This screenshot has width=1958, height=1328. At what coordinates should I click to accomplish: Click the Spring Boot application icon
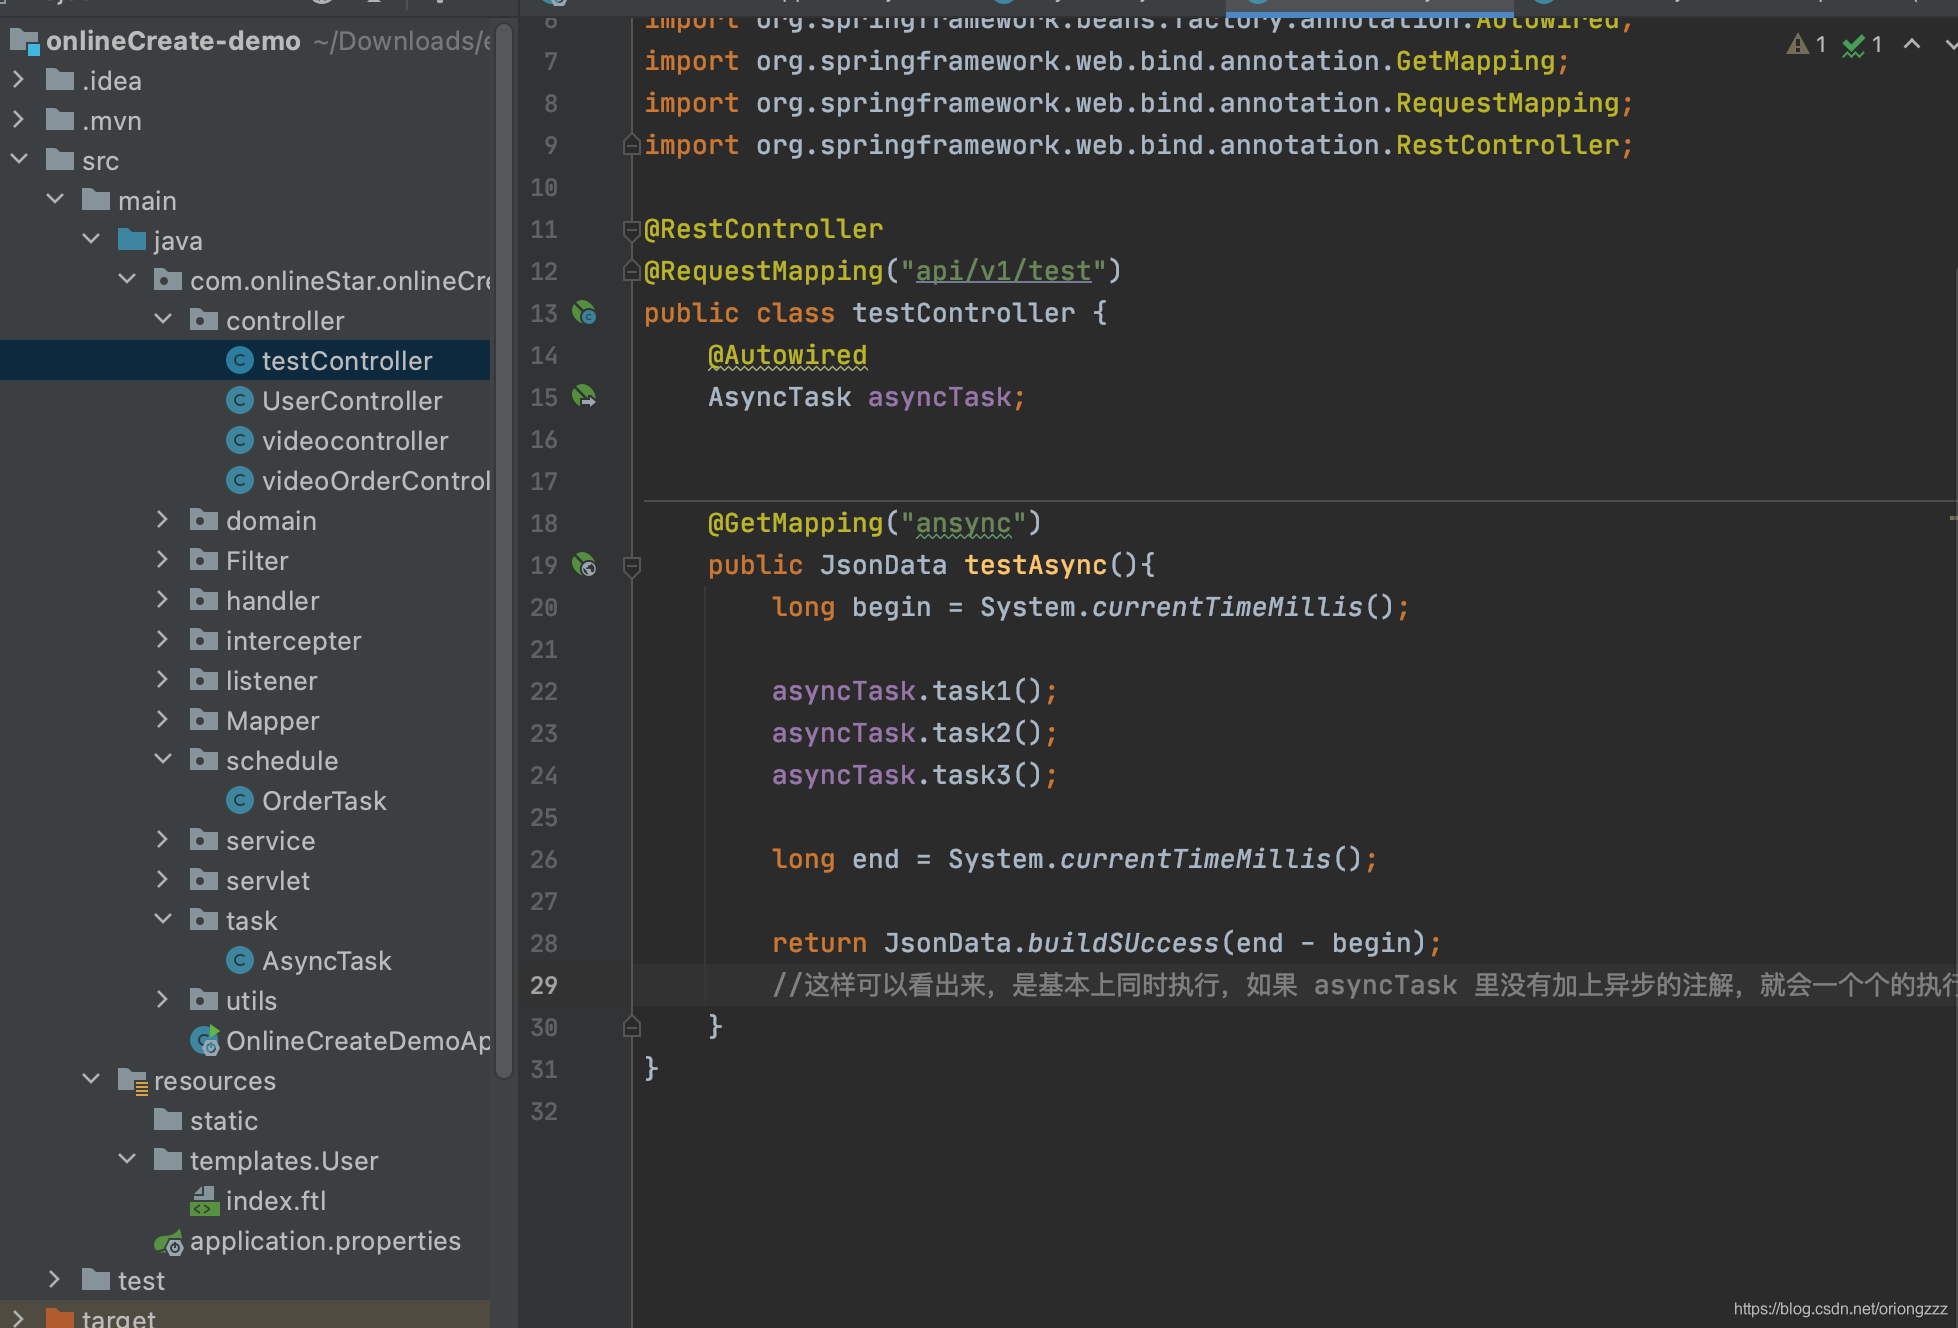coord(205,1041)
